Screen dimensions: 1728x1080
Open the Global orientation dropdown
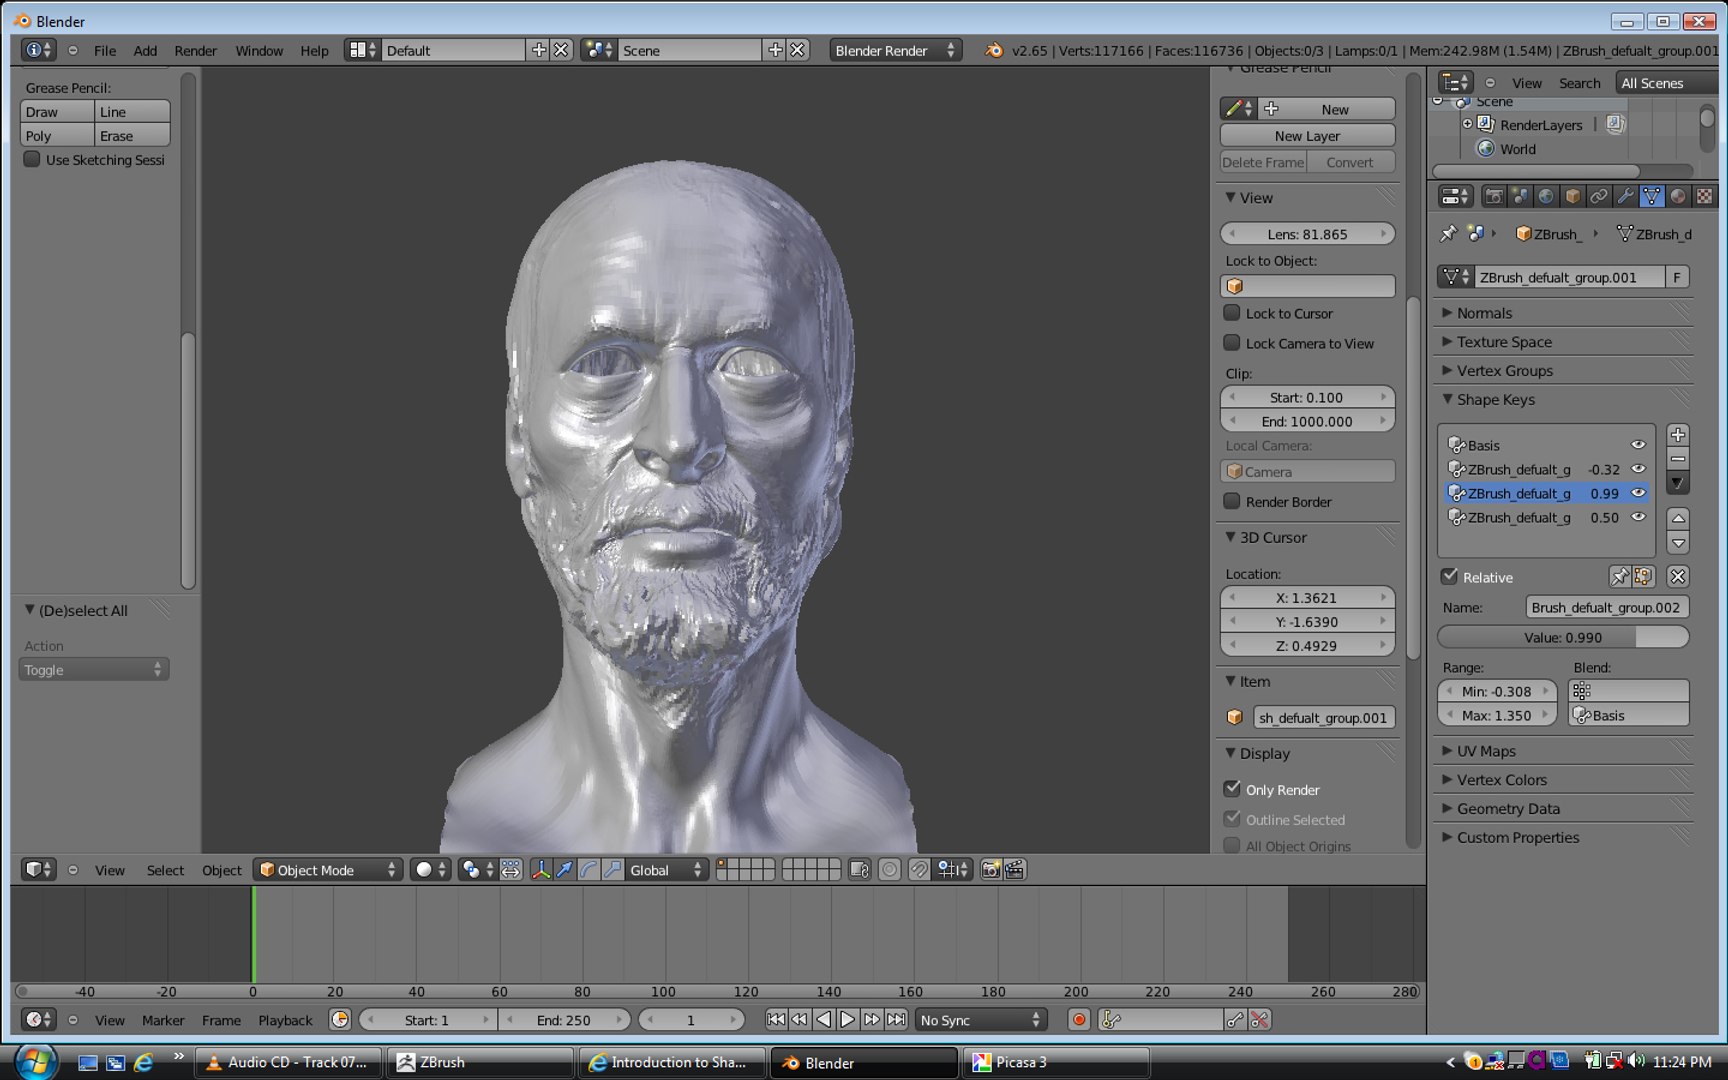point(667,870)
